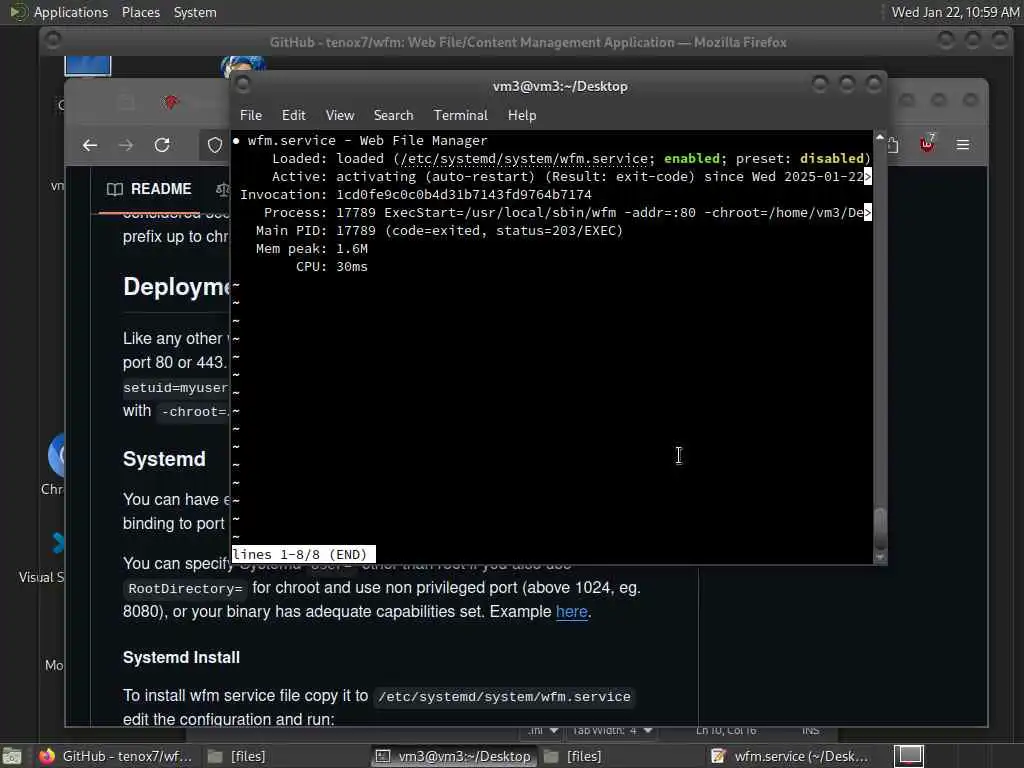Click the Invocation ID line in the terminal
The height and width of the screenshot is (768, 1024).
(x=415, y=195)
